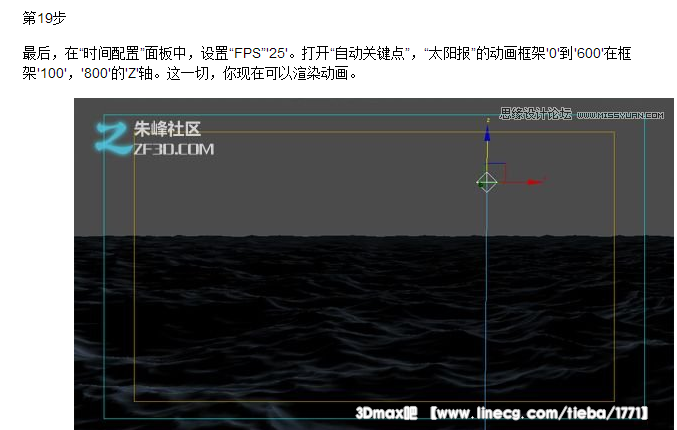Viewport: 677px width, 430px height.
Task: Click the XZ plane handle of the move gizmo
Action: pyautogui.click(x=497, y=172)
